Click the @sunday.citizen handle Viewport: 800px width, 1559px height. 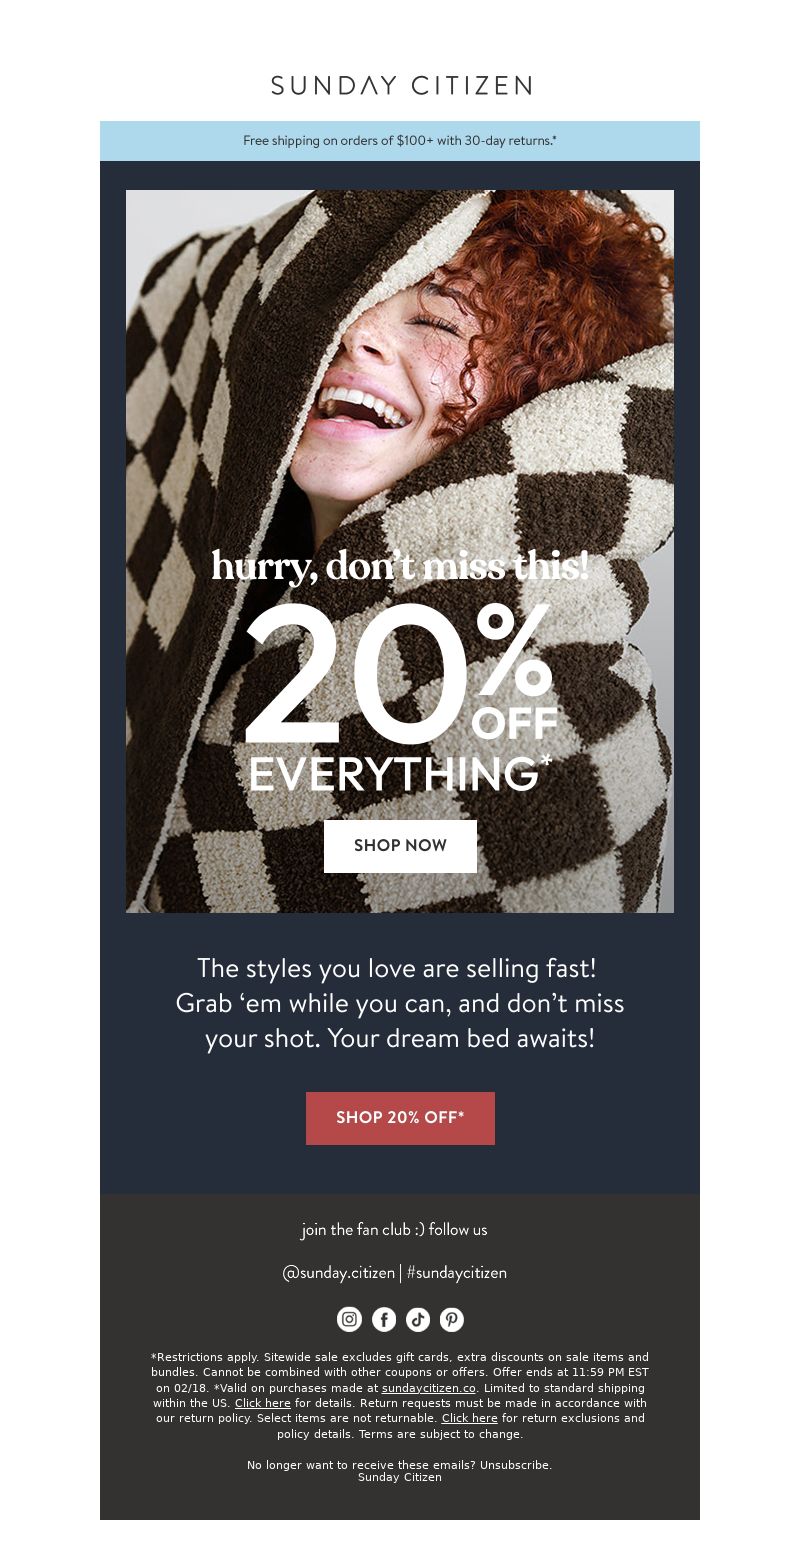[339, 1273]
